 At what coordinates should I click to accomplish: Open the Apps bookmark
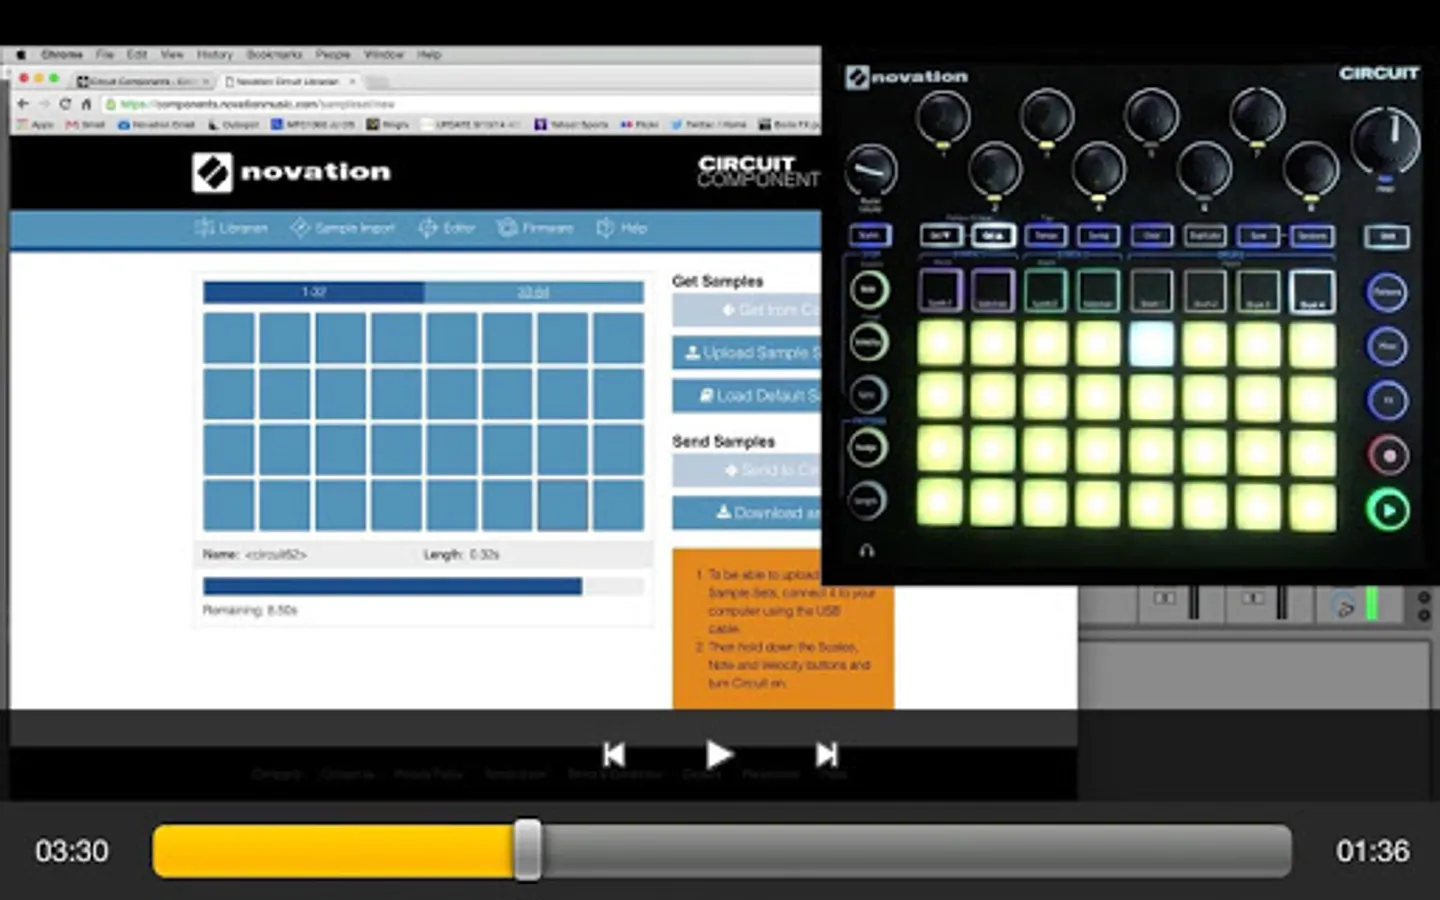(36, 125)
